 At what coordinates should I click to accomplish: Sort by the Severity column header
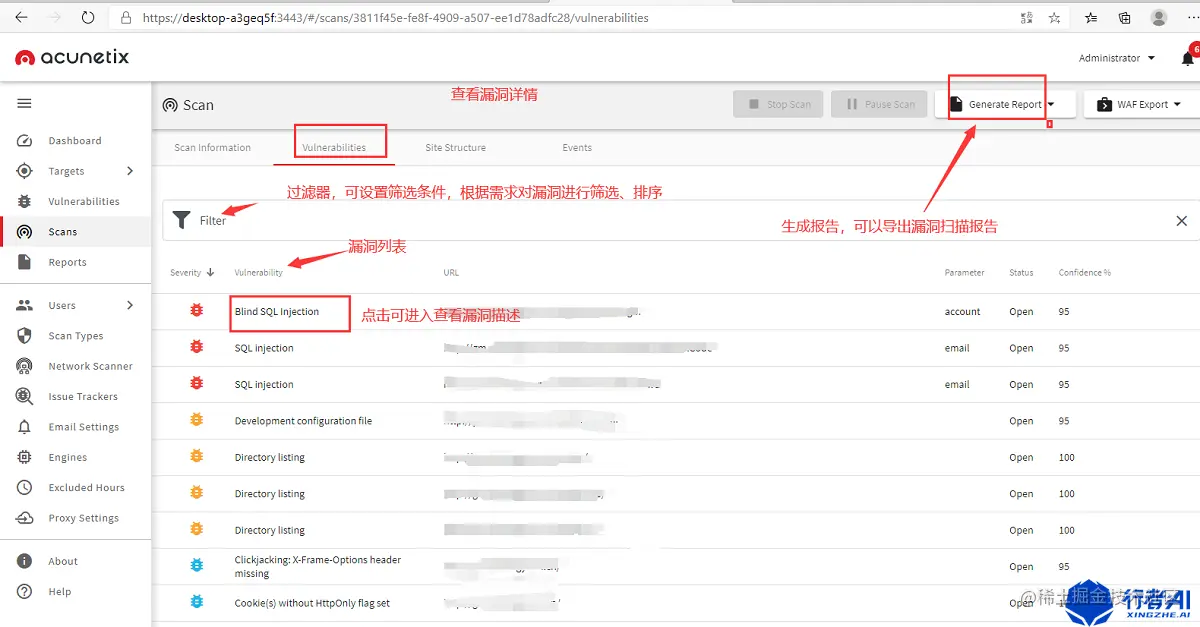coord(192,272)
